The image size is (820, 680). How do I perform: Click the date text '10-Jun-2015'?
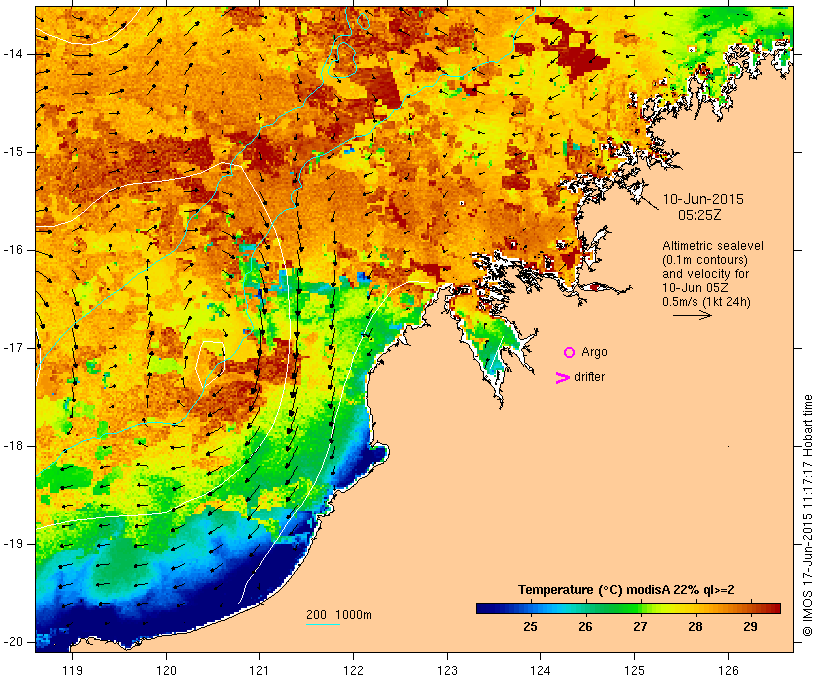tap(703, 199)
